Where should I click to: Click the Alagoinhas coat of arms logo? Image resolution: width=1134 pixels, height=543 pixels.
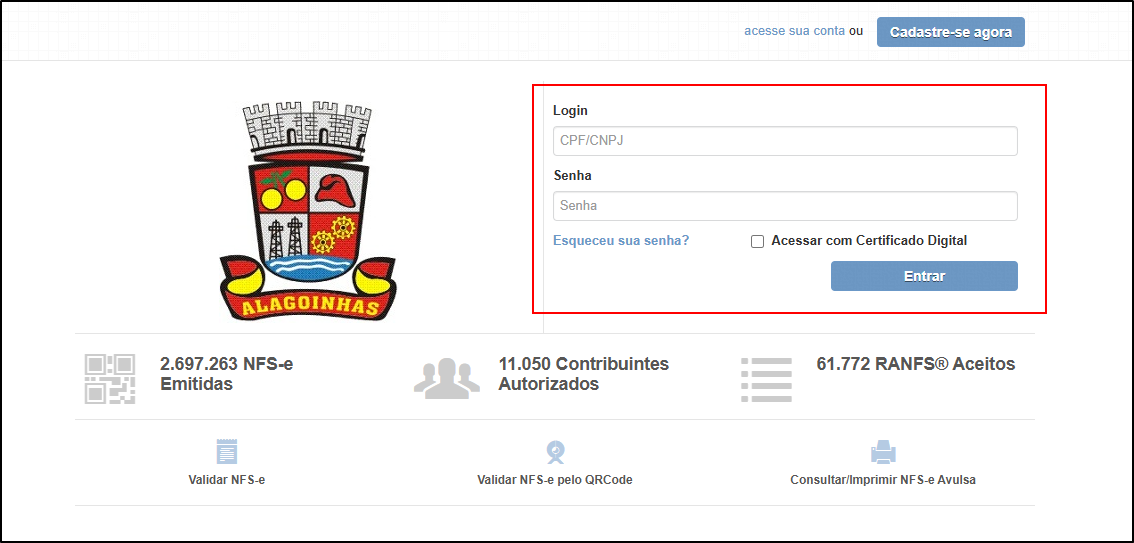coord(307,210)
